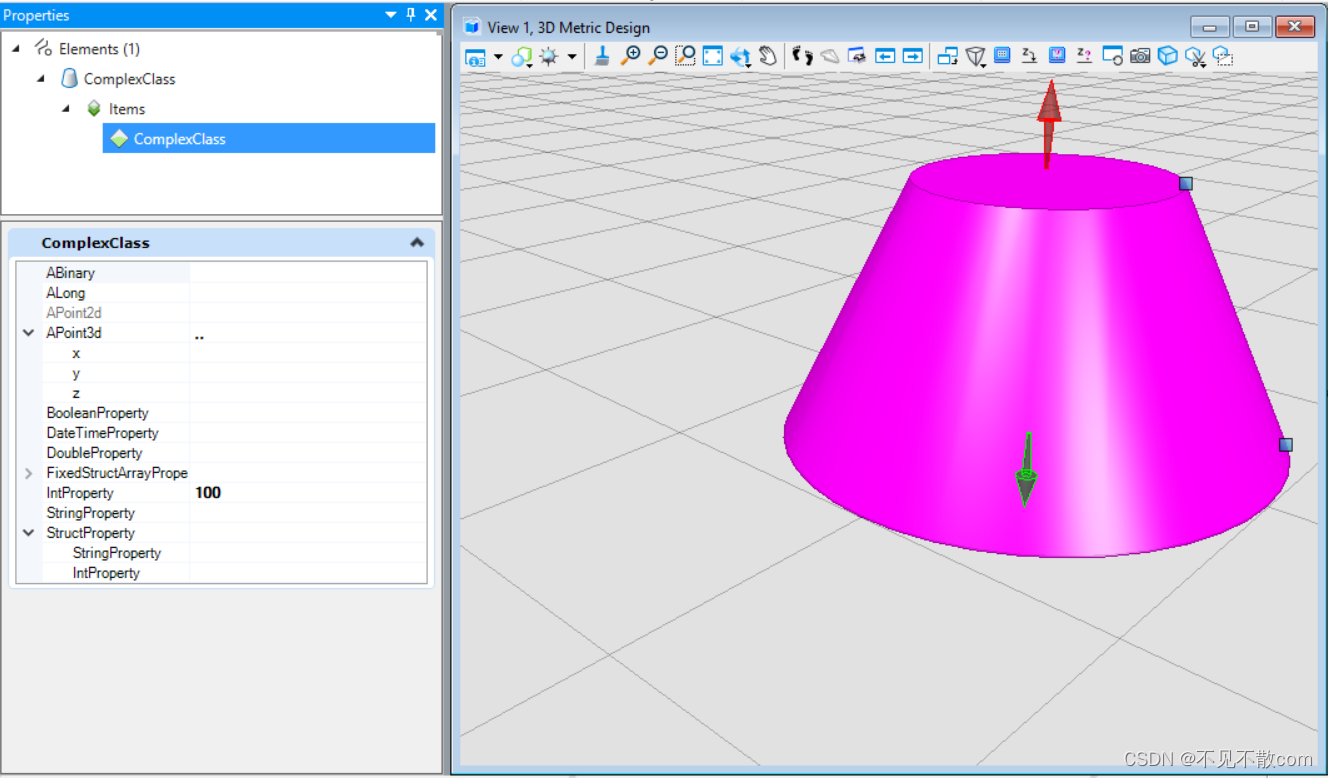Minimize View 1 window

click(x=1210, y=27)
